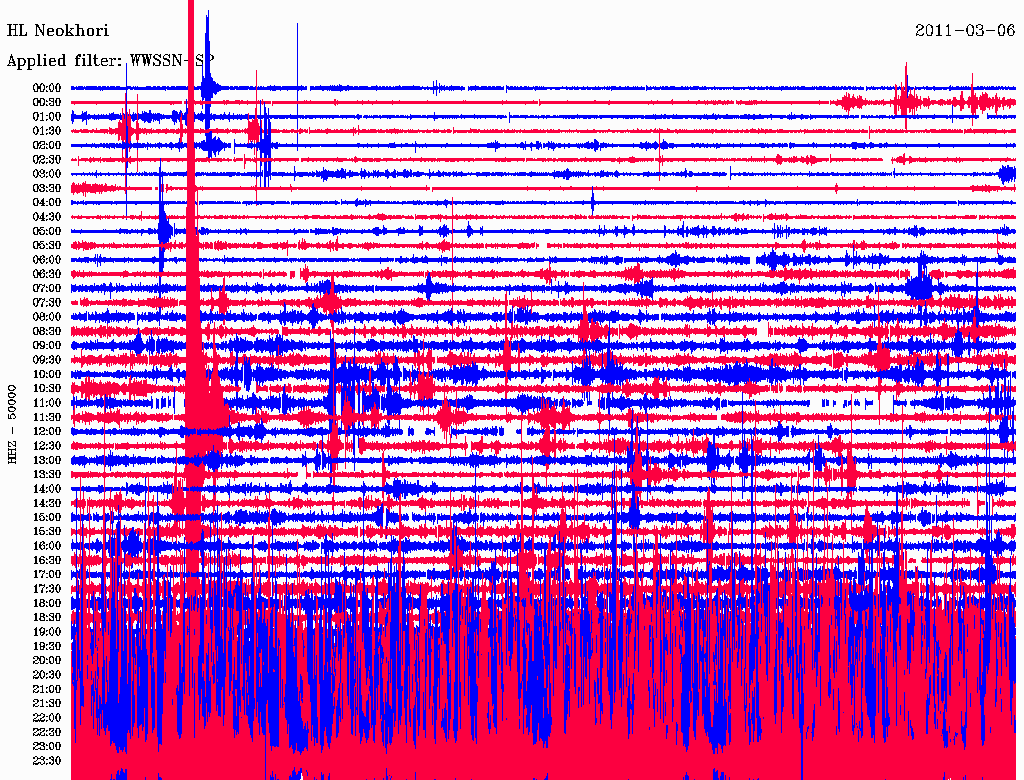Select the 13:00 time label
Viewport: 1024px width, 780px height.
[x=47, y=461]
